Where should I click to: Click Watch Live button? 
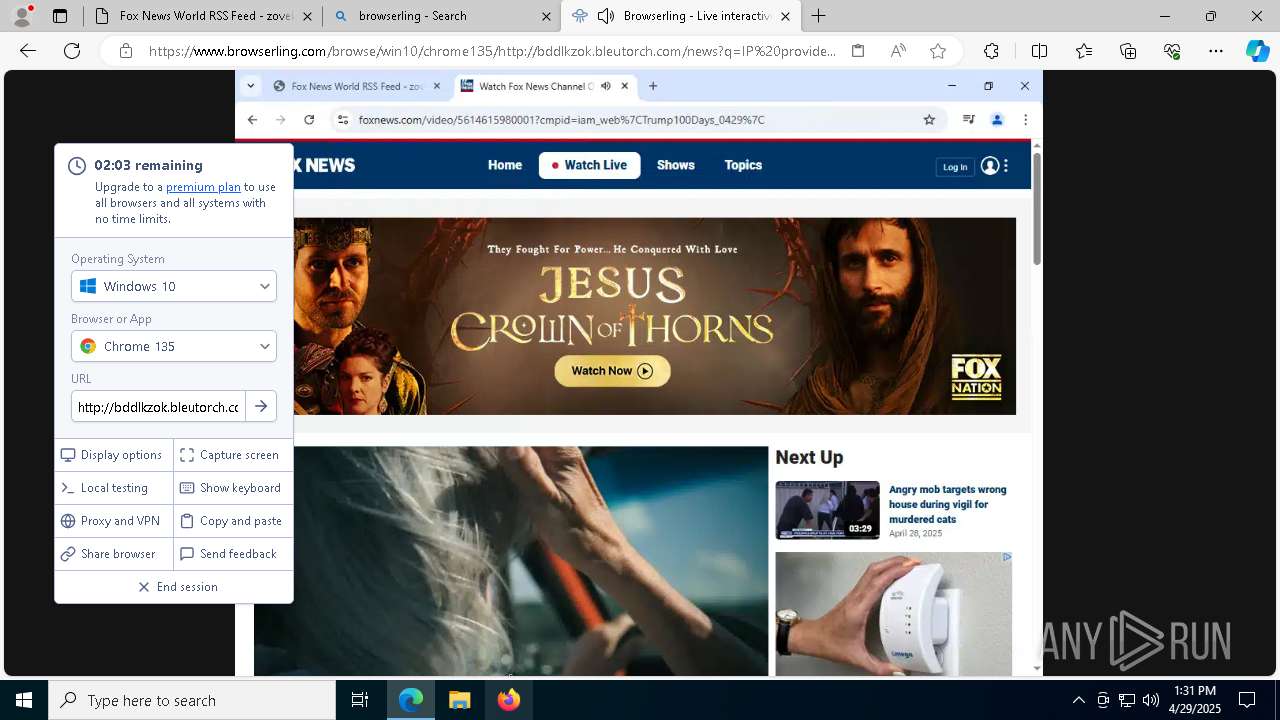[x=590, y=165]
